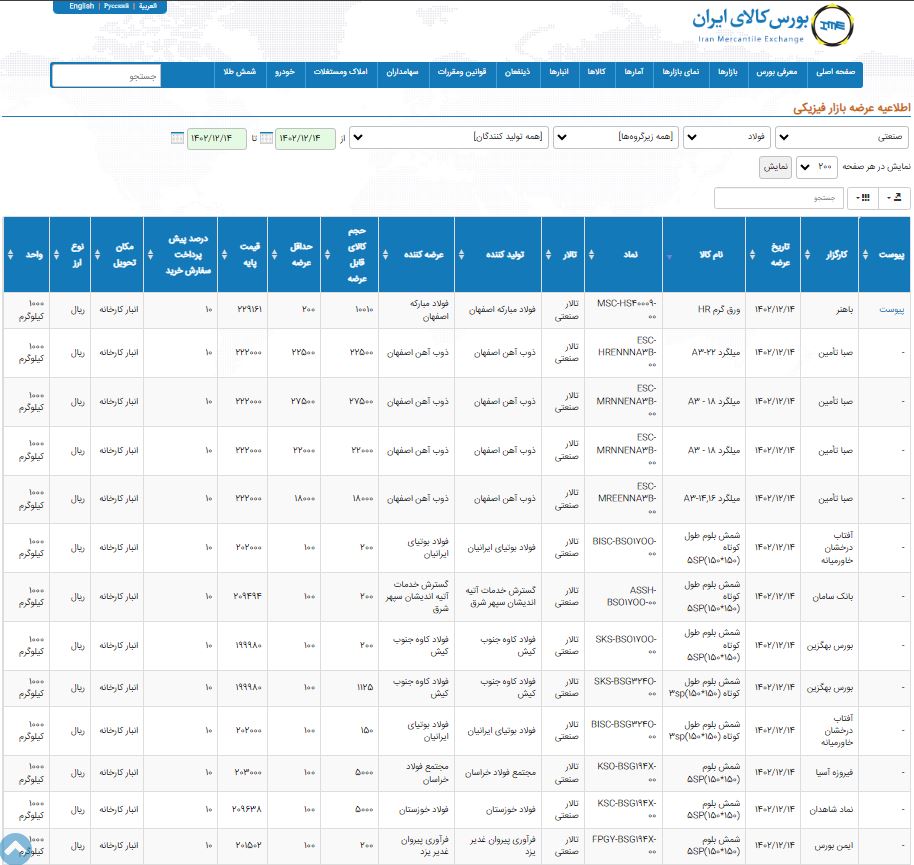Image resolution: width=914 pixels, height=865 pixels.
Task: Open the صفحه اصلی menu item
Action: click(835, 72)
